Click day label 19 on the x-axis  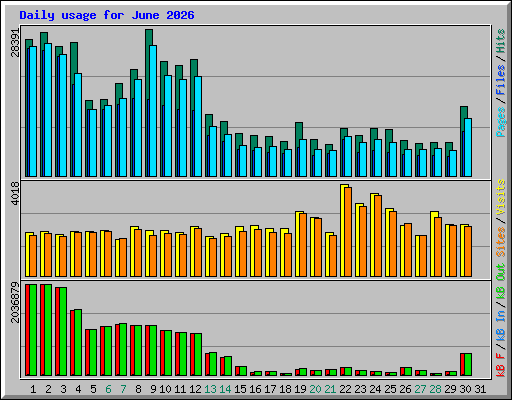click(x=300, y=389)
